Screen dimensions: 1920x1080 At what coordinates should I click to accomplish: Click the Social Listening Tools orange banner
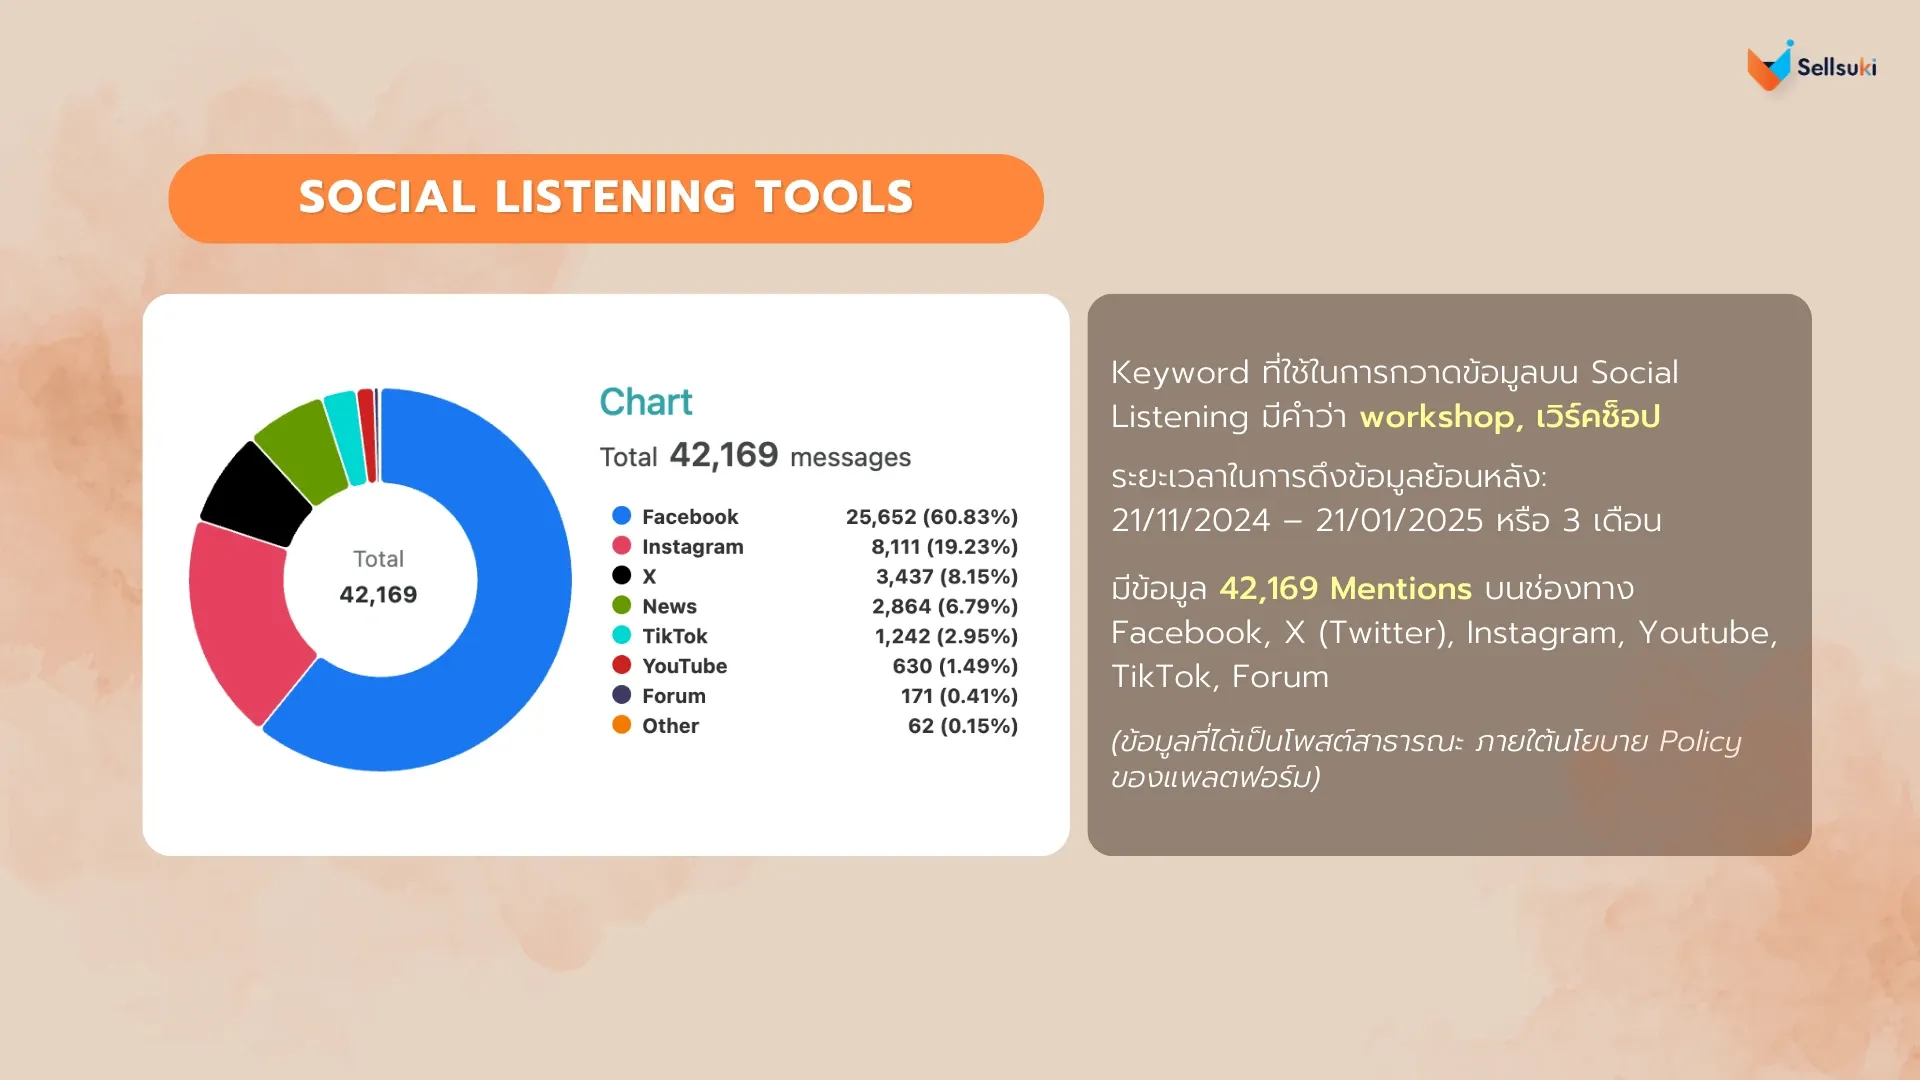tap(606, 198)
